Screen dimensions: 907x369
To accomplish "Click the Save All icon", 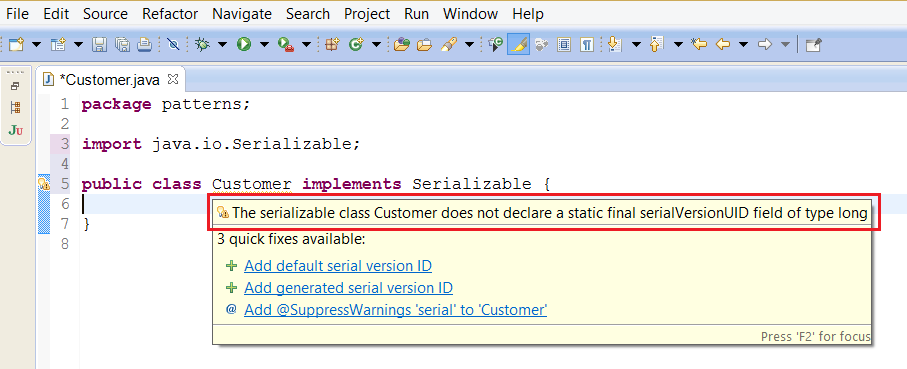I will click(x=122, y=44).
